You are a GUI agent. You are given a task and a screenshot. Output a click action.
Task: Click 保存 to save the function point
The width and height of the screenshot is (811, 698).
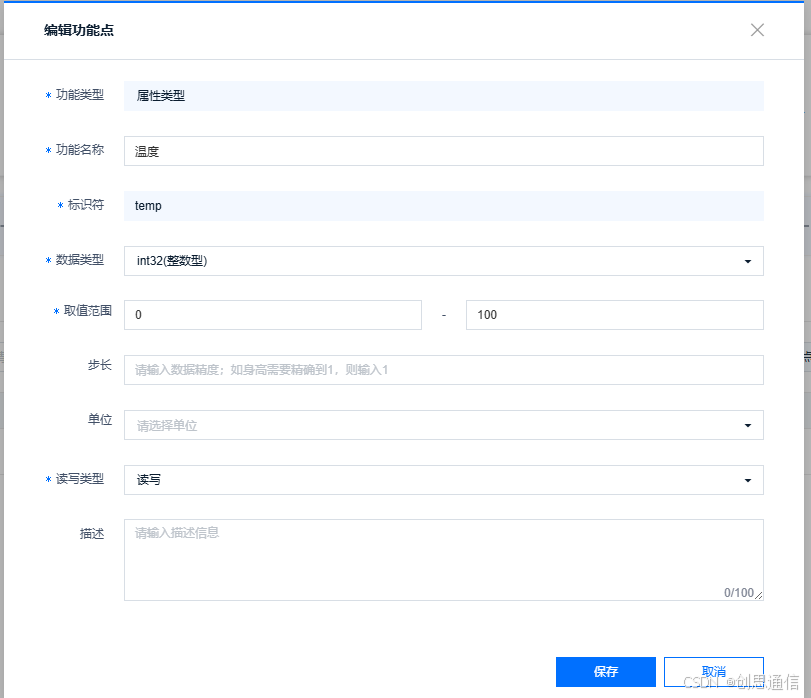605,671
